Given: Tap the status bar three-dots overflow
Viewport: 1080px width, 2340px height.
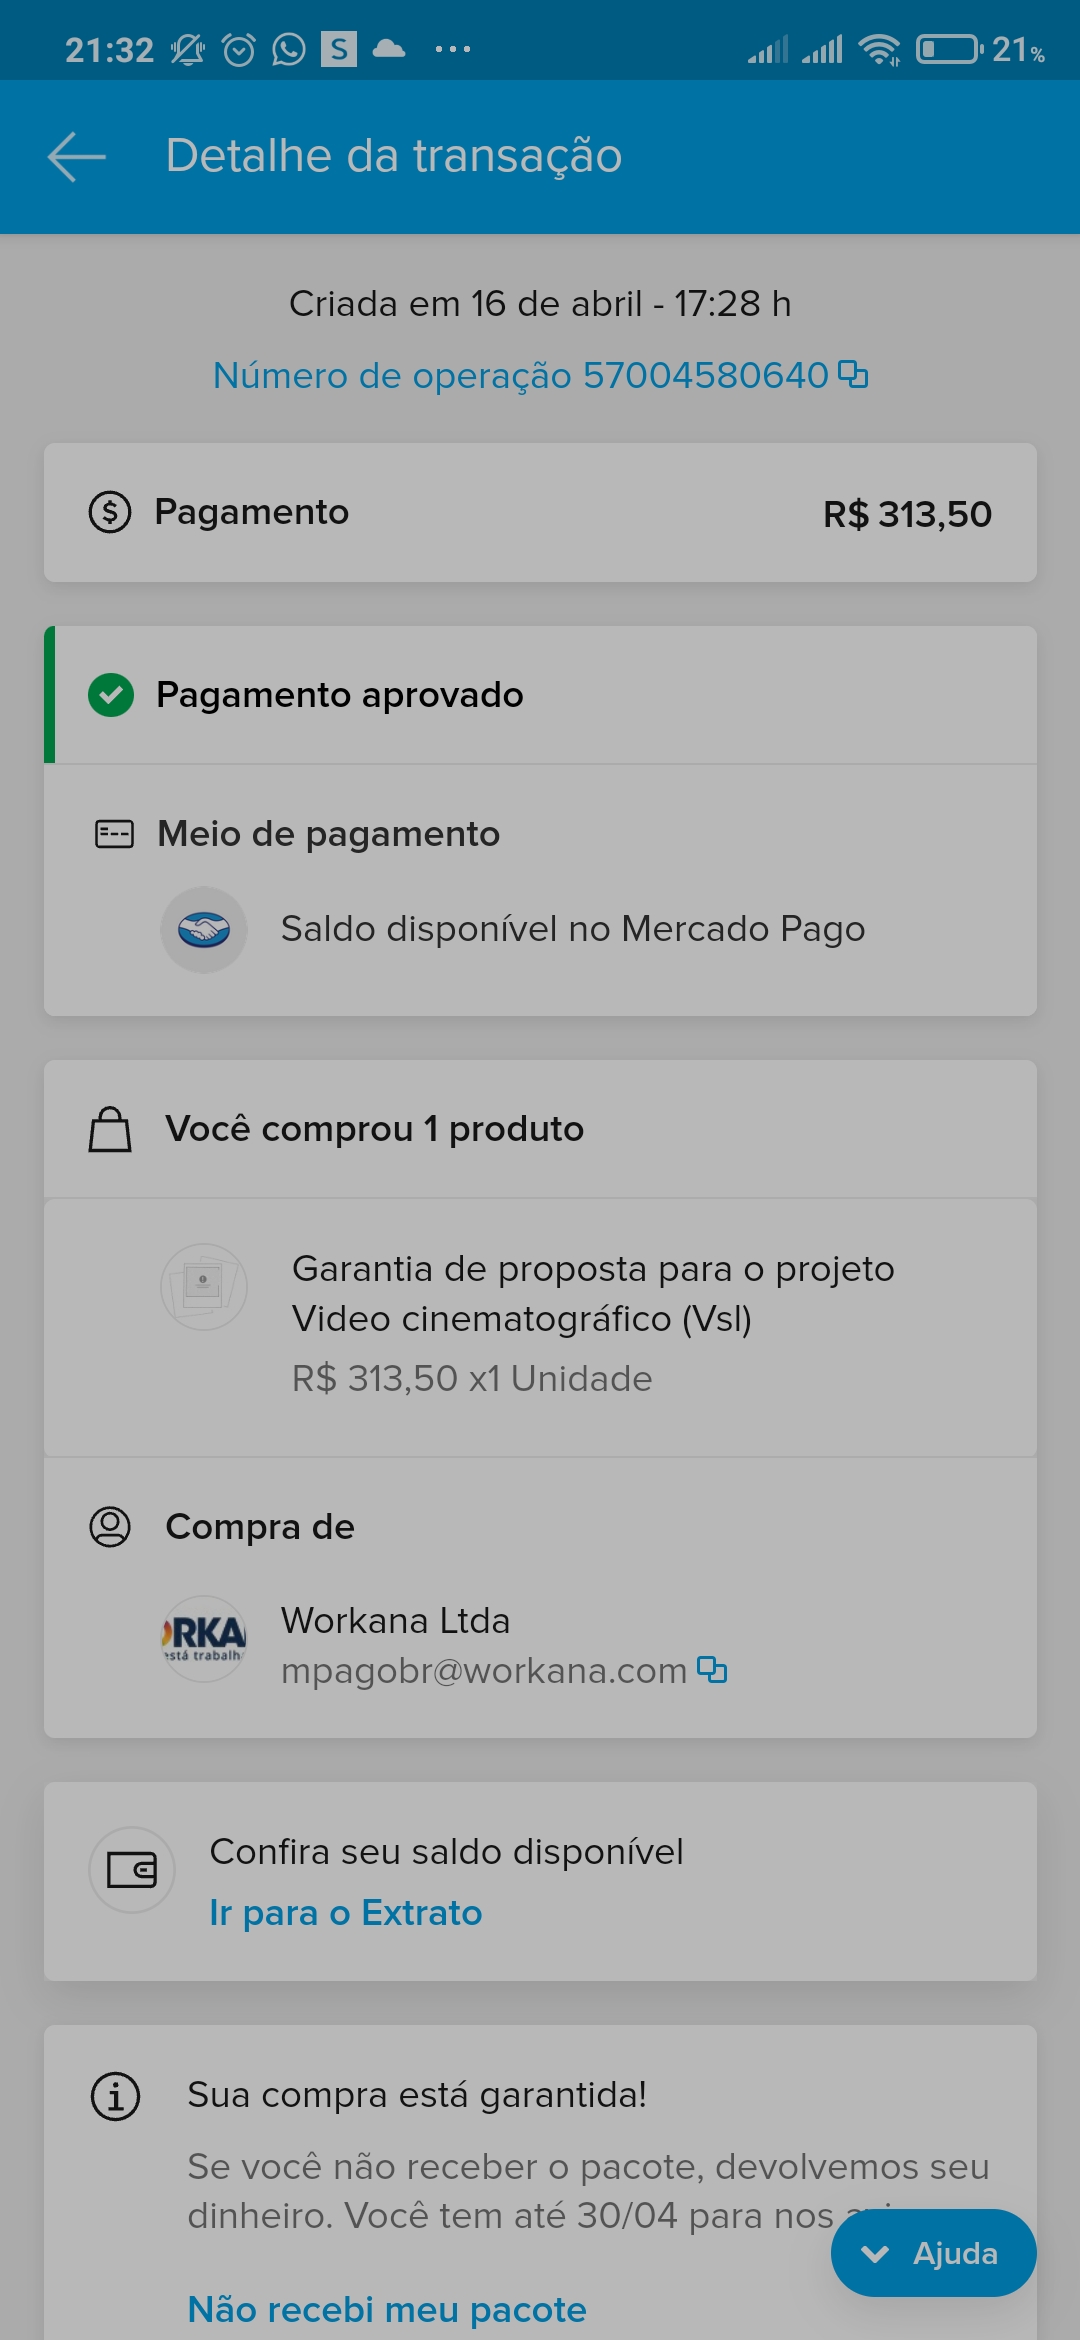Looking at the screenshot, I should click(x=453, y=49).
